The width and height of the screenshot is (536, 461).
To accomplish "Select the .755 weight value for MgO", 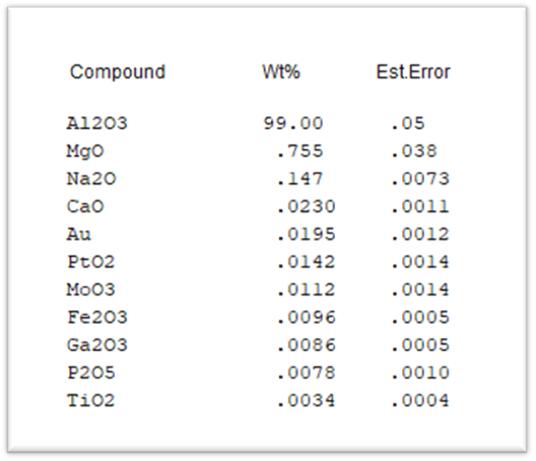I will pyautogui.click(x=300, y=151).
